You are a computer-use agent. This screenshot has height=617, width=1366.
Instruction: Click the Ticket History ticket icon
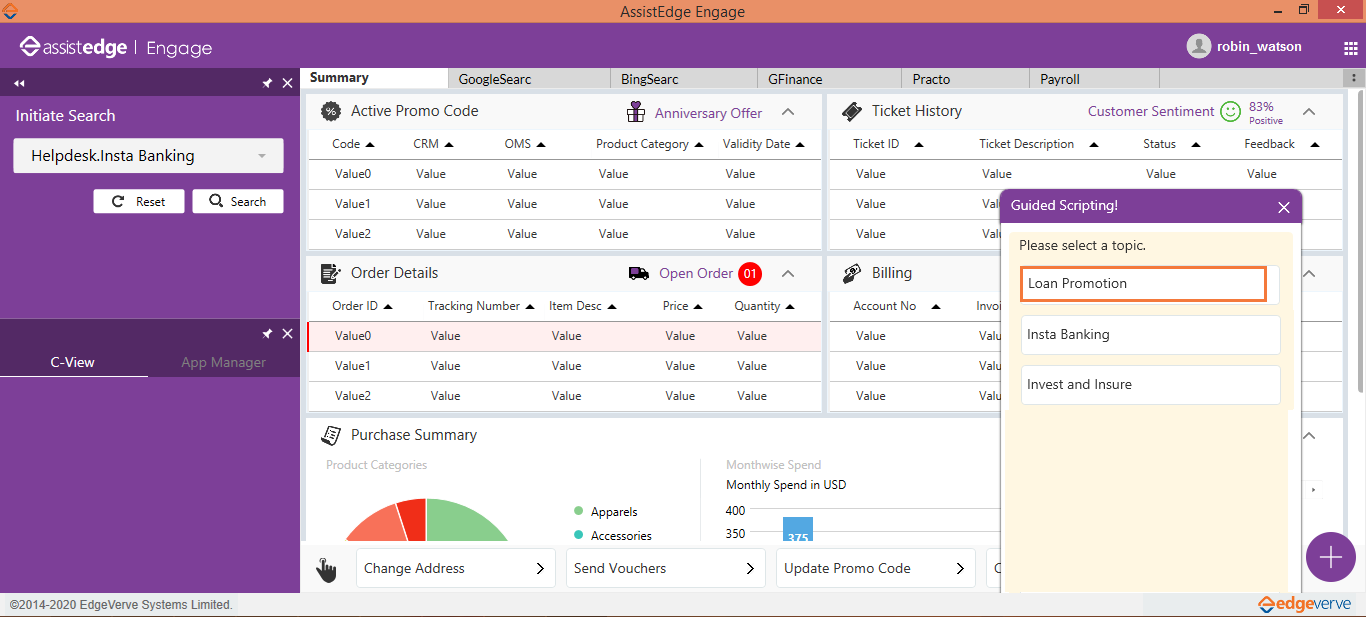pyautogui.click(x=852, y=111)
